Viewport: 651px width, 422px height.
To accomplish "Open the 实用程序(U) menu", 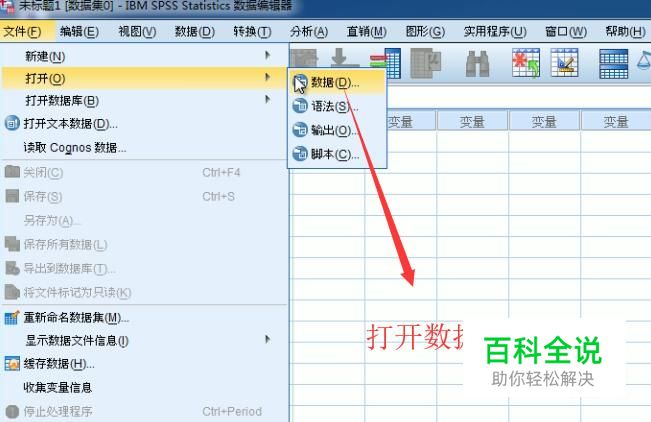I will click(495, 32).
